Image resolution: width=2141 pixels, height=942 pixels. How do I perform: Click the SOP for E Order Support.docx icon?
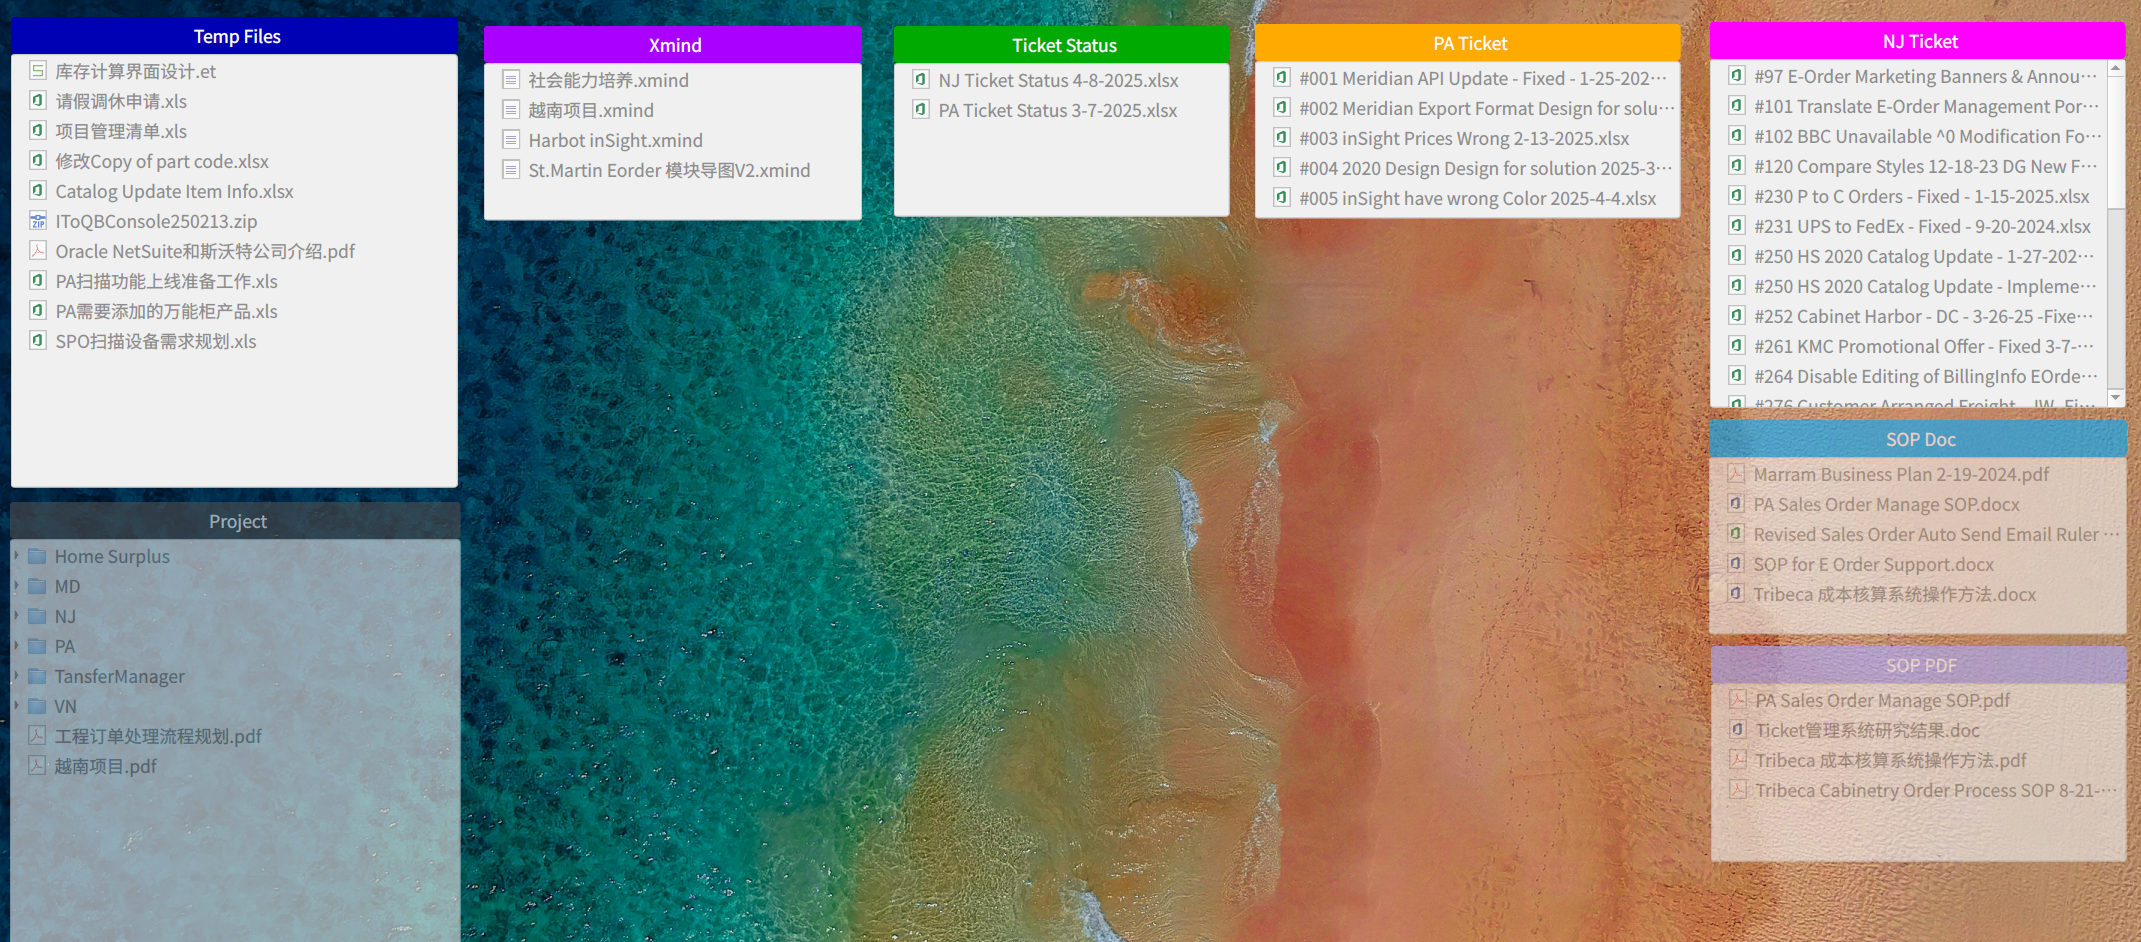tap(1736, 564)
